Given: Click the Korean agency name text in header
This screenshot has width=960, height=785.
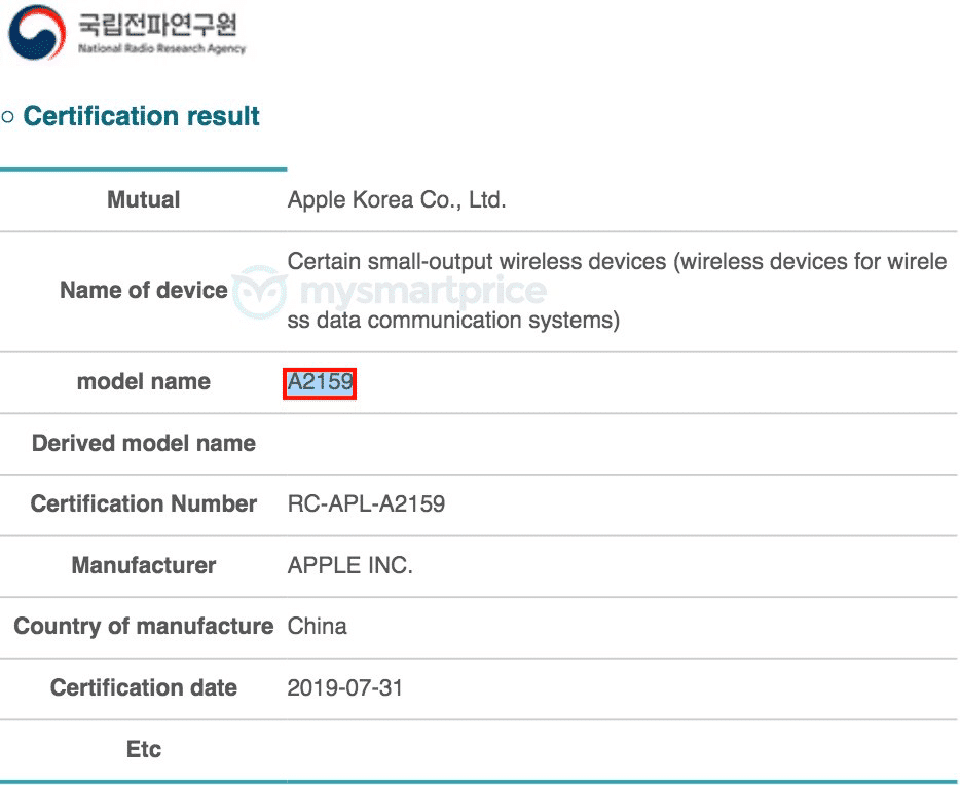Looking at the screenshot, I should coord(157,24).
